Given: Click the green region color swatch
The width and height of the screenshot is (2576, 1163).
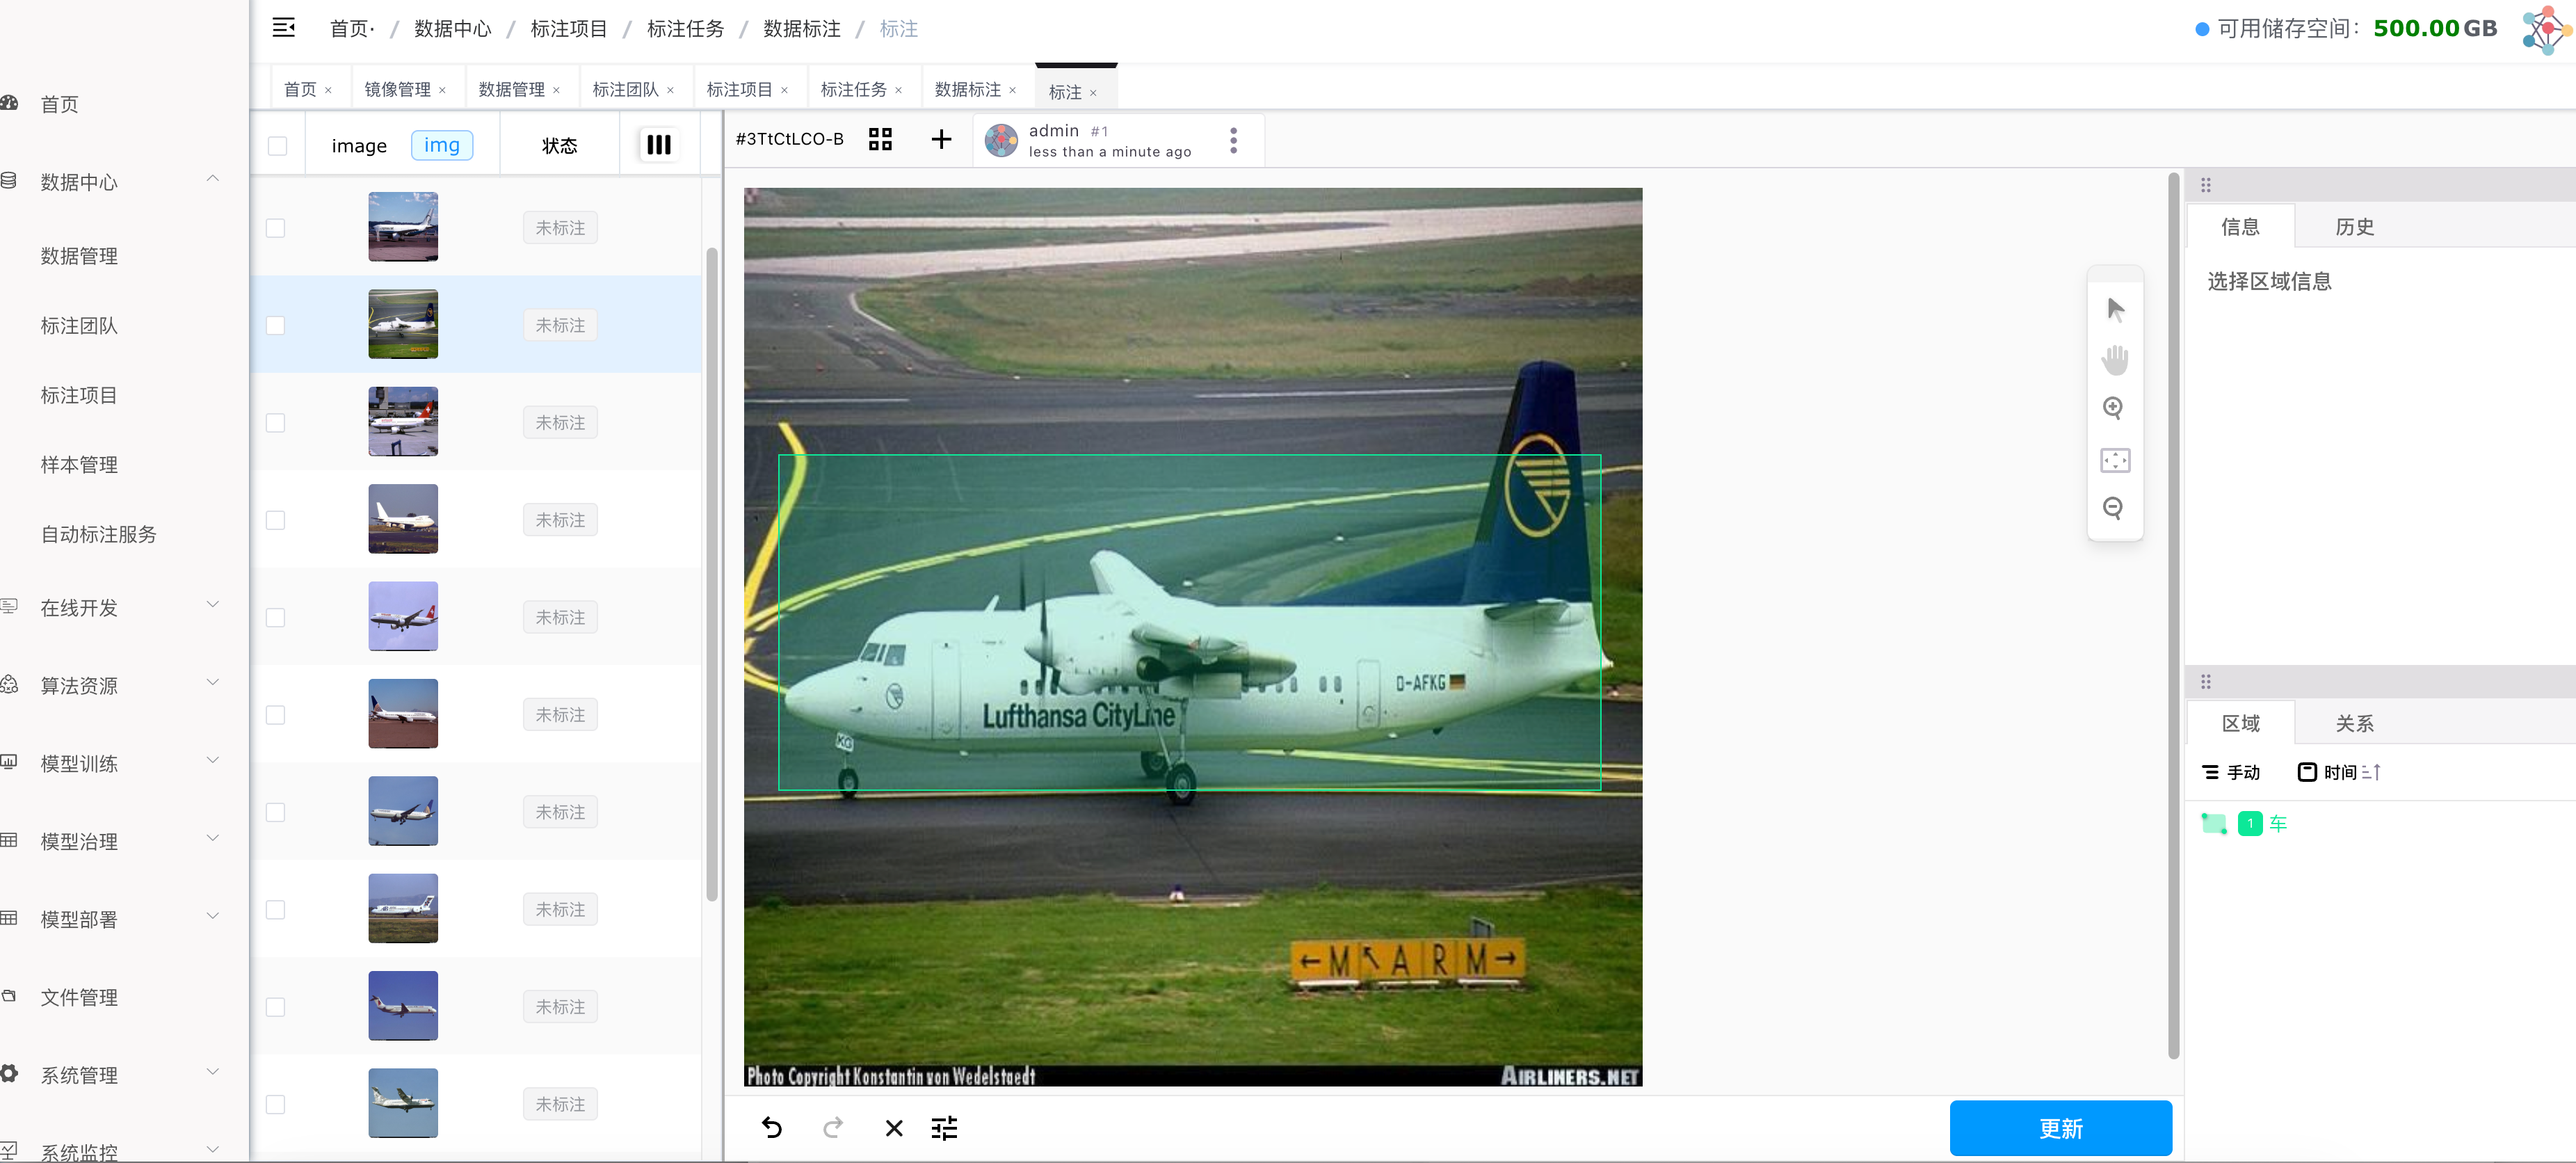Looking at the screenshot, I should point(2213,824).
